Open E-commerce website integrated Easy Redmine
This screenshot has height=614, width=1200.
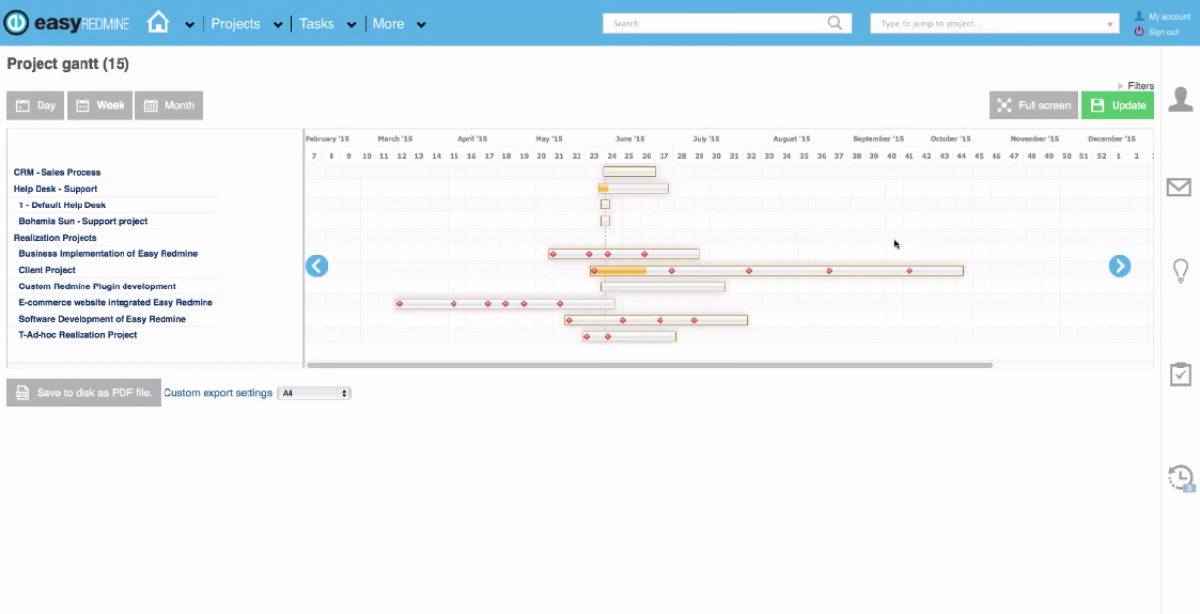point(115,302)
